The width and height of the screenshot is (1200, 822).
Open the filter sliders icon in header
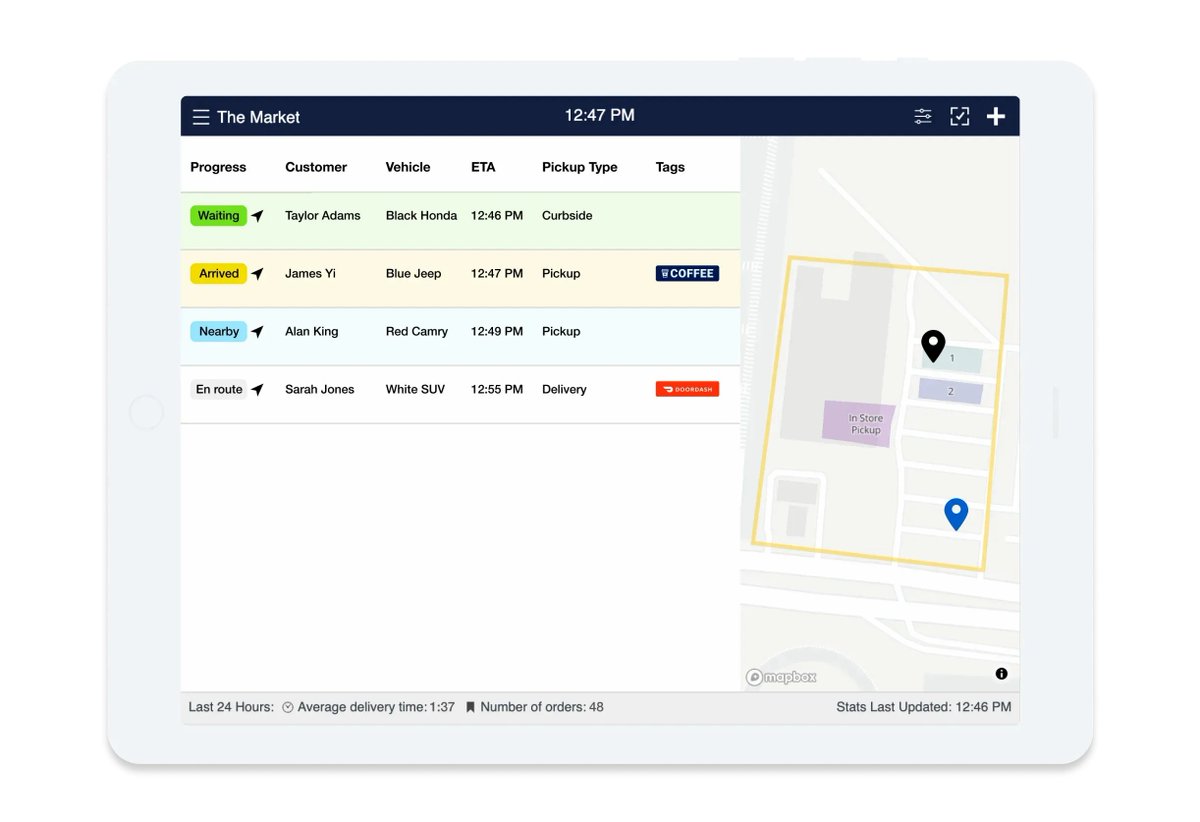click(923, 117)
